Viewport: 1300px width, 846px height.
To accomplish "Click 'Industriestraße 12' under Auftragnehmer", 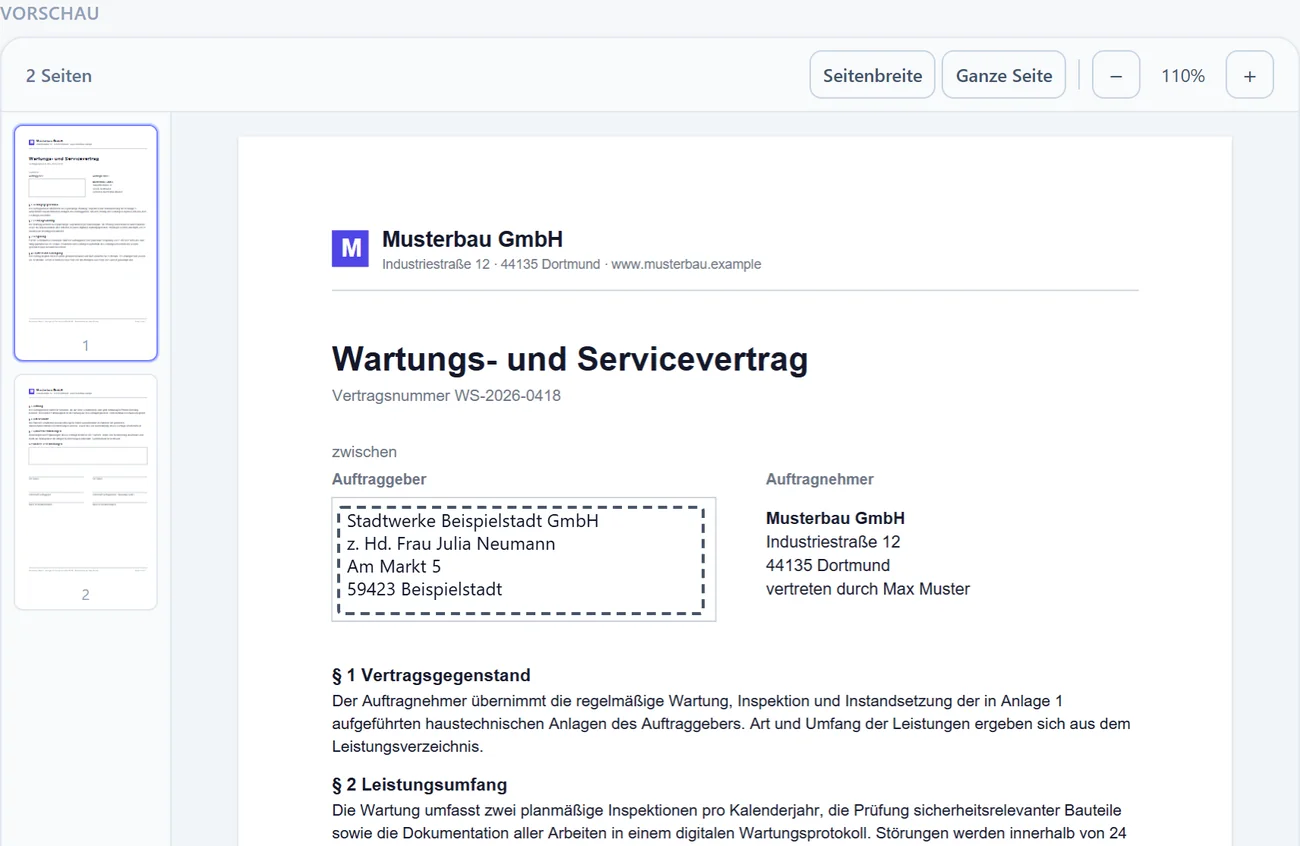I will point(833,542).
